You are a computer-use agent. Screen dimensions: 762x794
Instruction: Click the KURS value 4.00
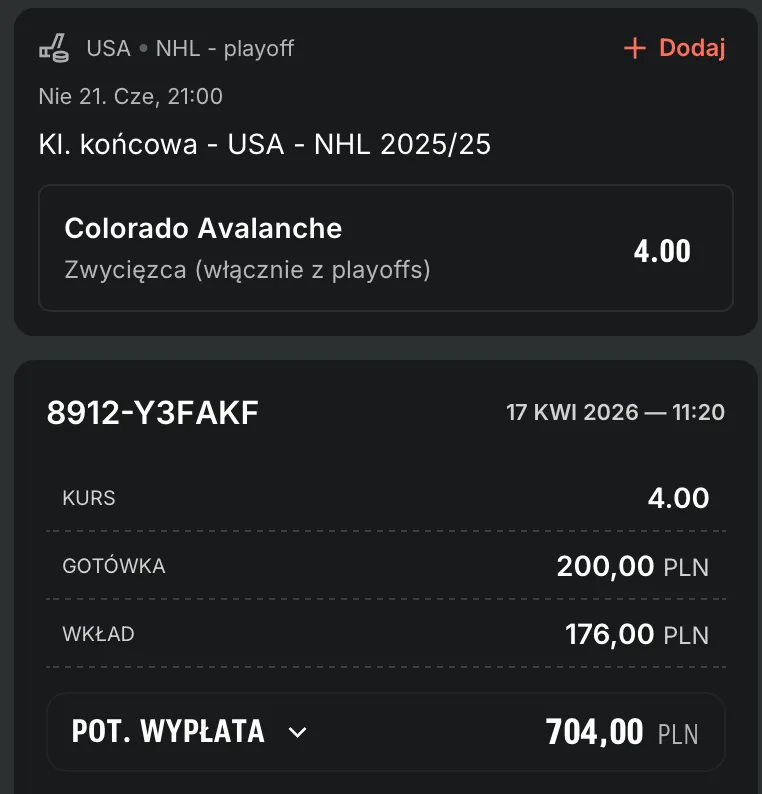click(678, 498)
